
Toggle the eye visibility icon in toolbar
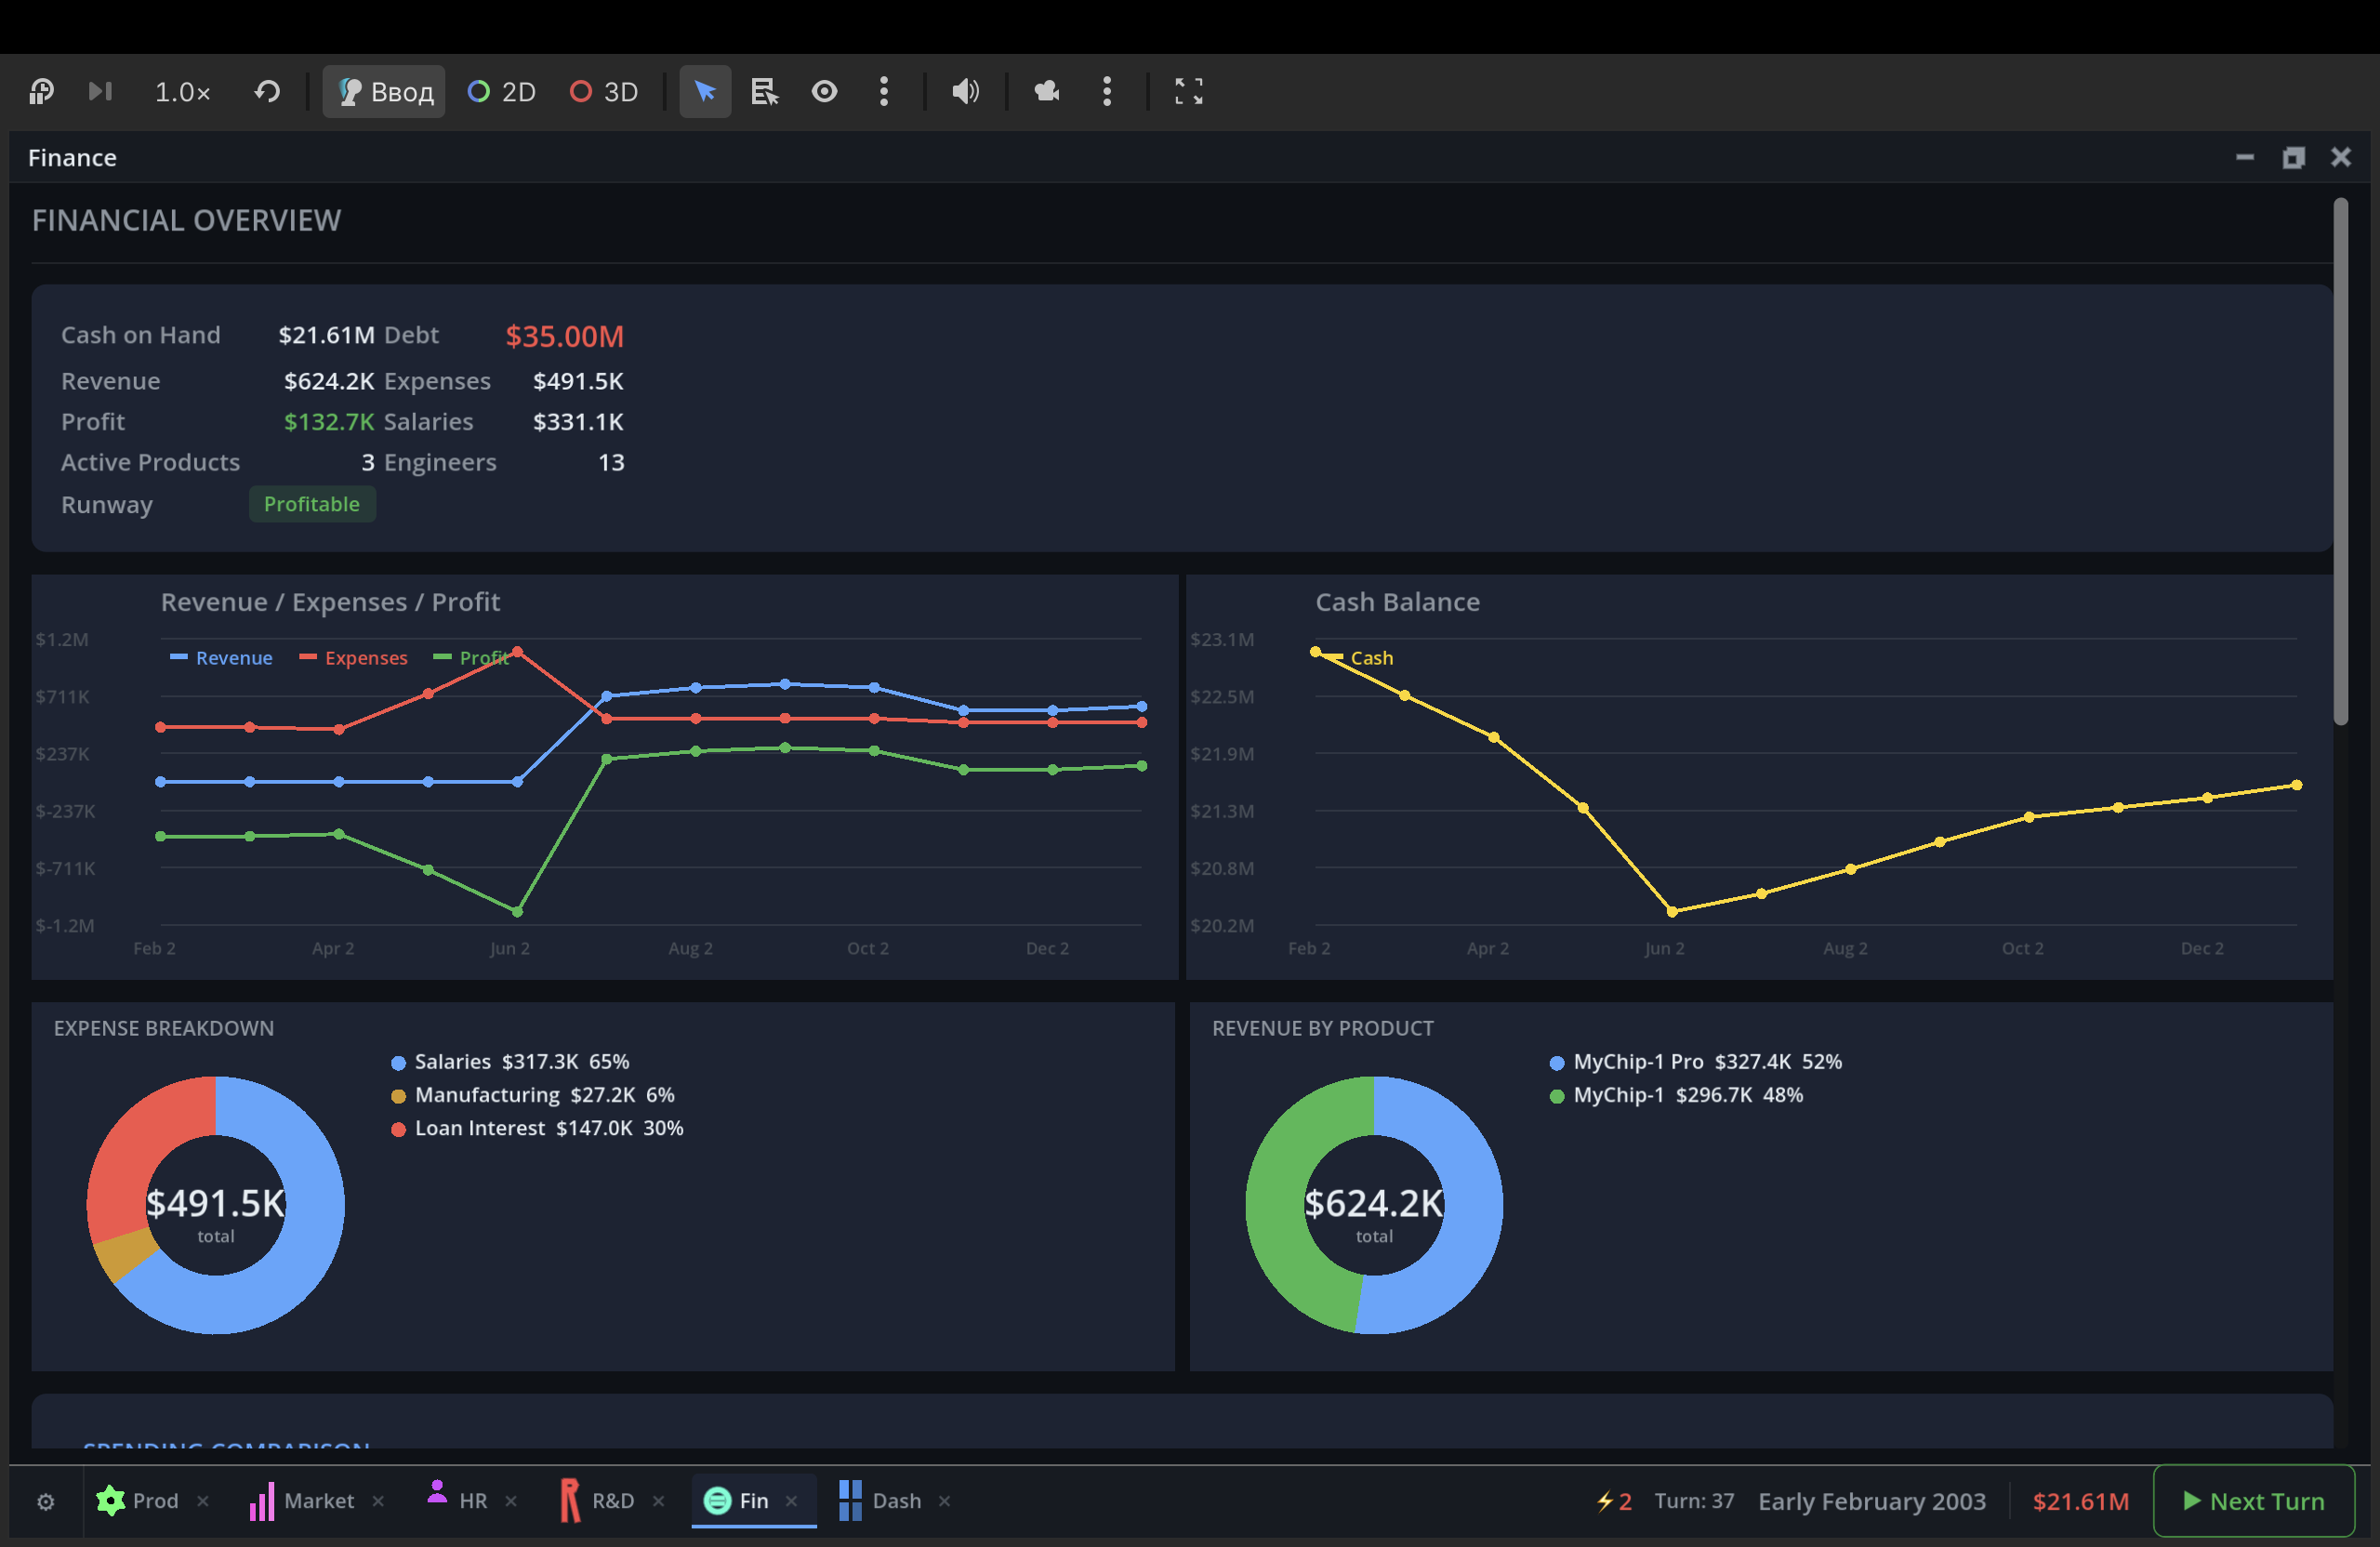824,92
